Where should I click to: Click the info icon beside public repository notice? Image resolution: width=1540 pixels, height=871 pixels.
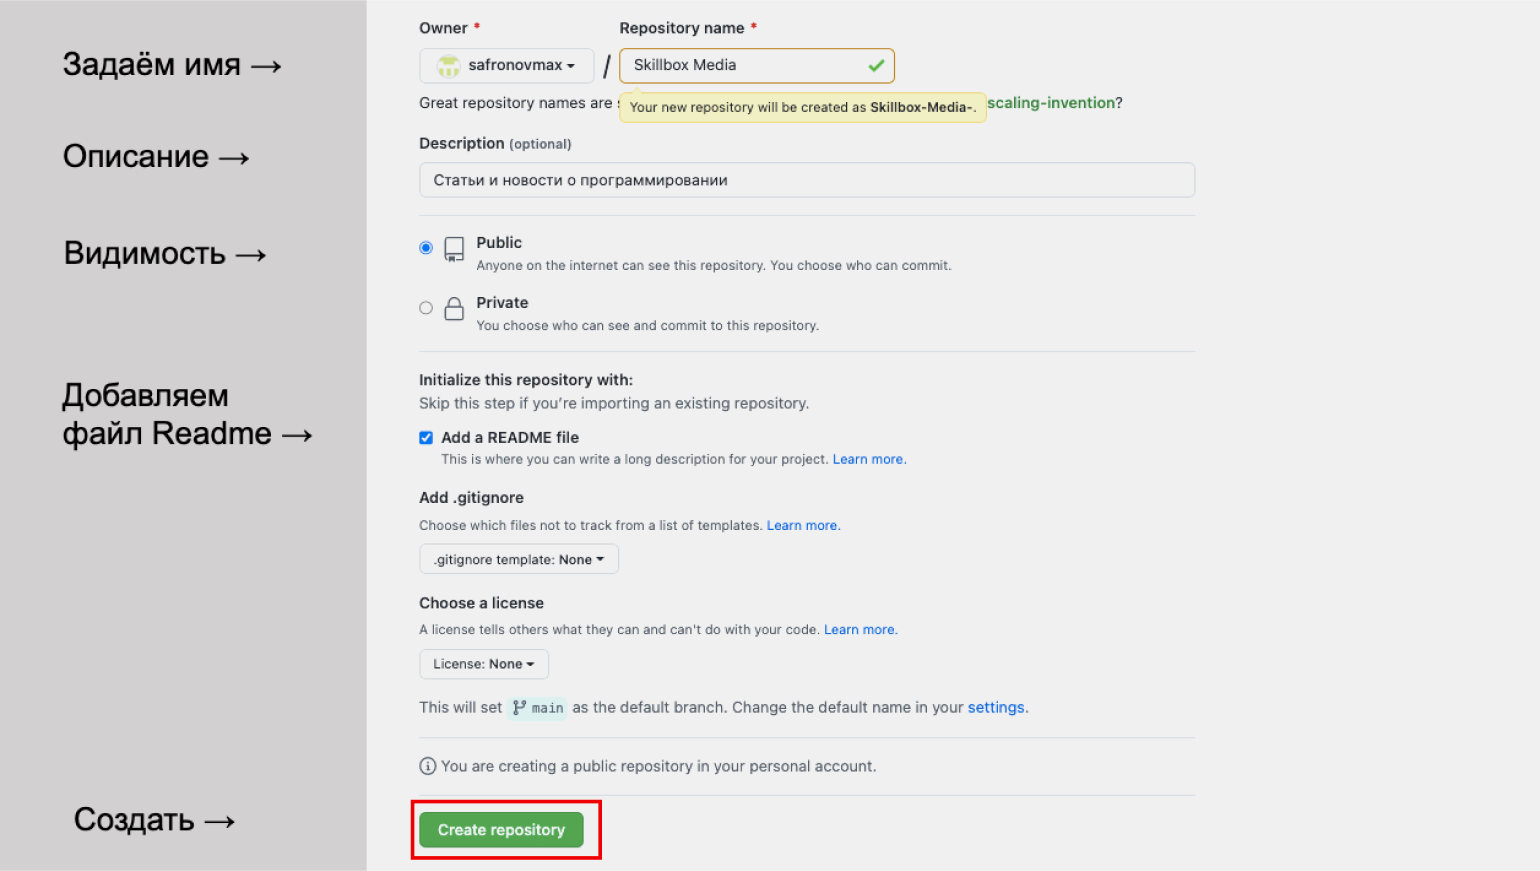coord(428,766)
